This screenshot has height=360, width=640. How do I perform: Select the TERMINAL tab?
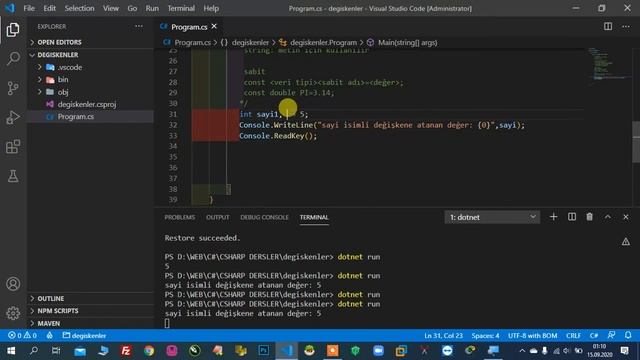coord(314,217)
